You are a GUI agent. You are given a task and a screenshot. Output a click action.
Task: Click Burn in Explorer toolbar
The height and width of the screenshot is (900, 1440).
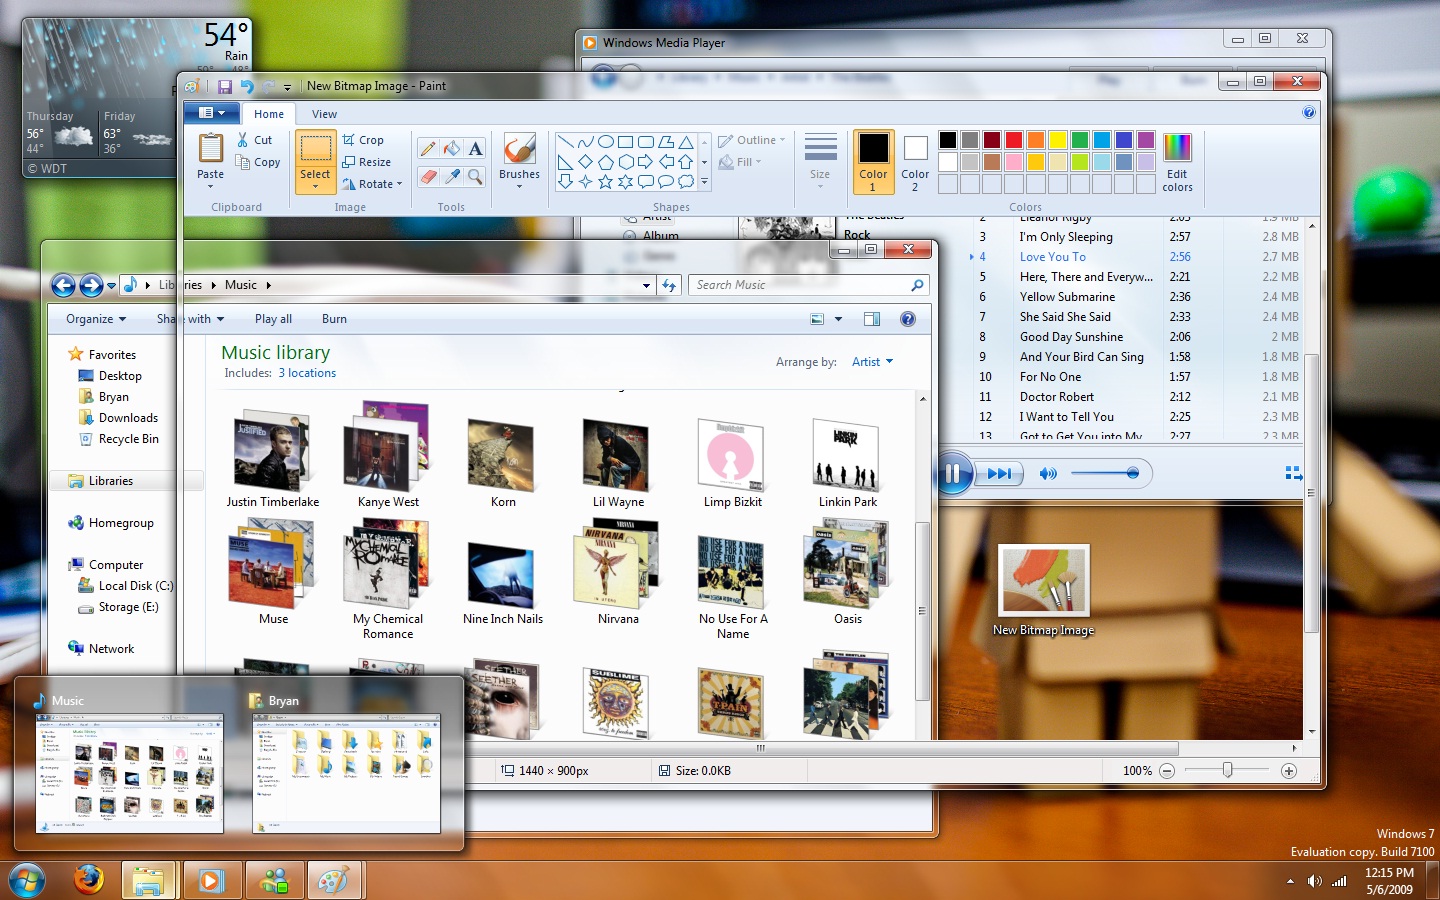tap(334, 319)
